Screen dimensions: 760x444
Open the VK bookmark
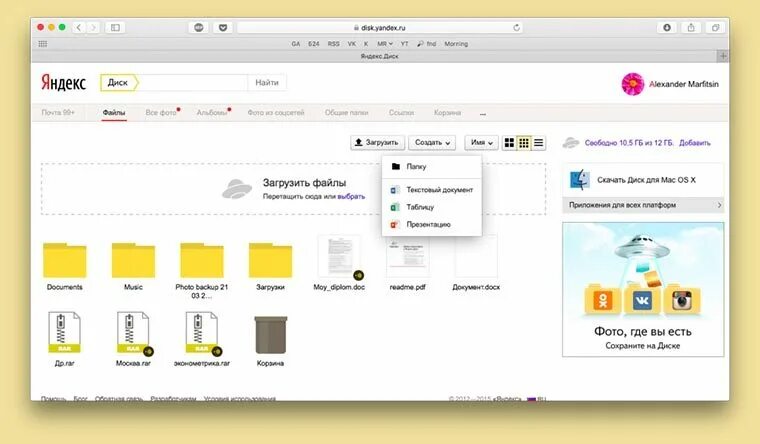351,44
